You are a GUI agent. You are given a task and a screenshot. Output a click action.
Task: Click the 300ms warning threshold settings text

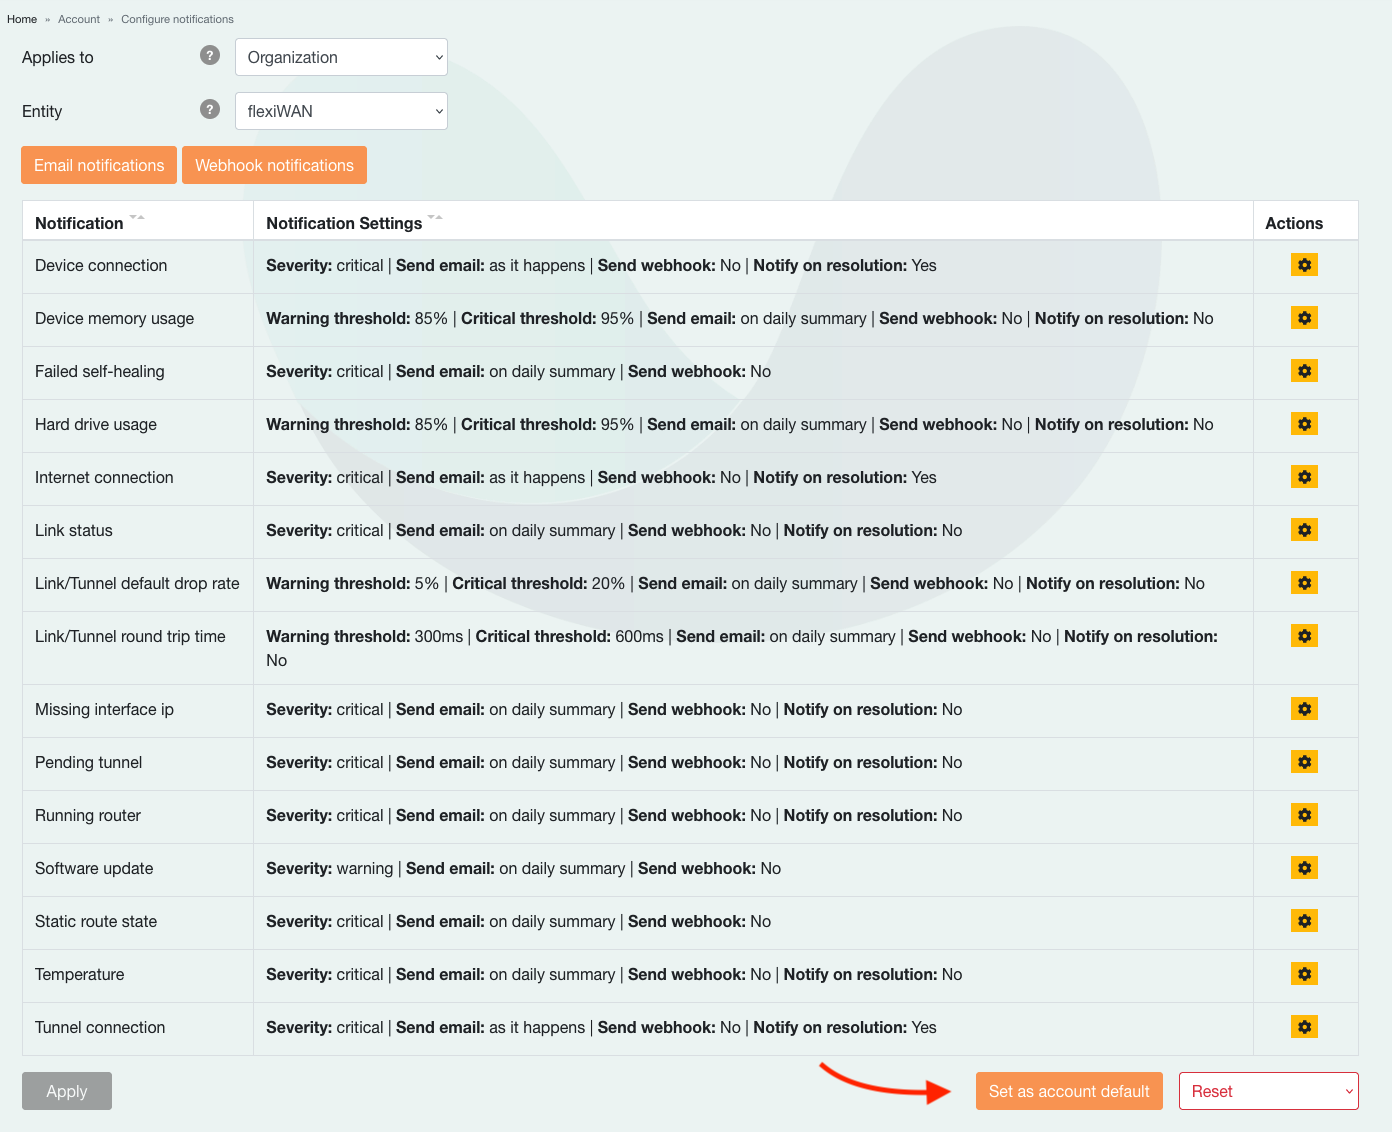(364, 636)
